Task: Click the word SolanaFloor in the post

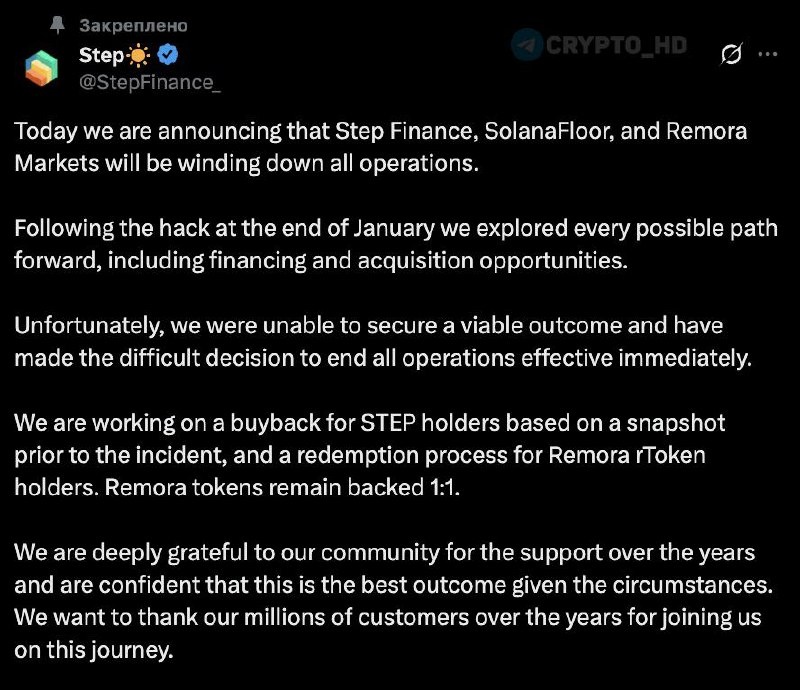Action: click(x=547, y=131)
